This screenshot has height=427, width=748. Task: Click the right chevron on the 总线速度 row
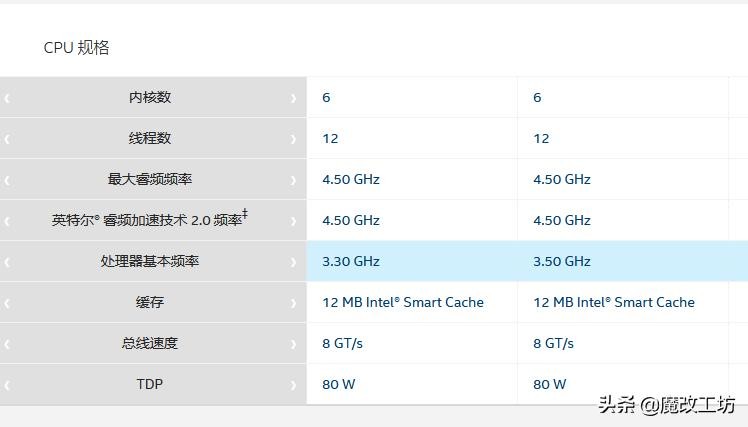(293, 344)
